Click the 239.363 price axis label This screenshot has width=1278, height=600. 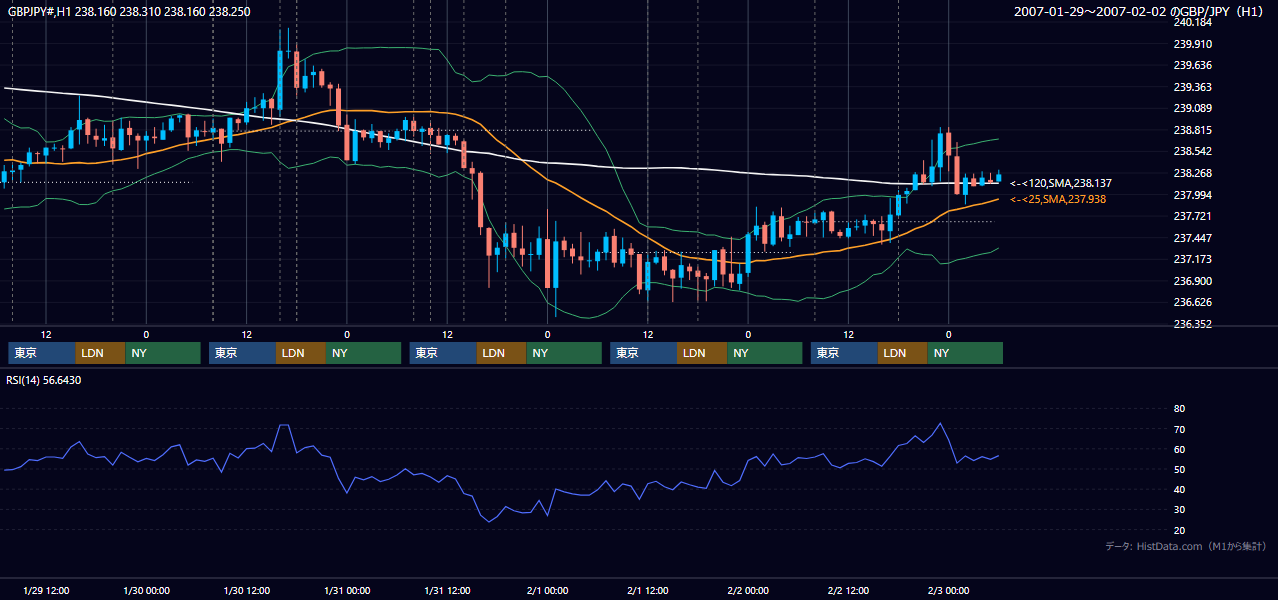pyautogui.click(x=1192, y=87)
